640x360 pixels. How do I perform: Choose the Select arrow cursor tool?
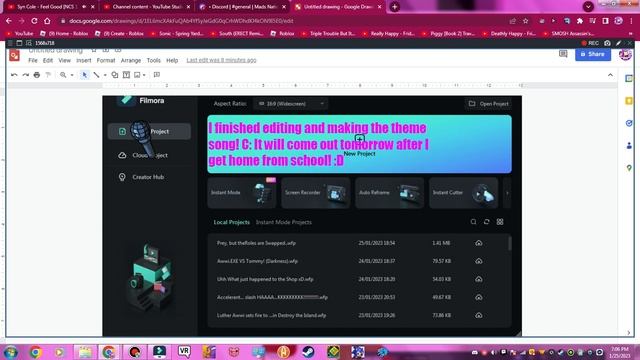coord(84,75)
